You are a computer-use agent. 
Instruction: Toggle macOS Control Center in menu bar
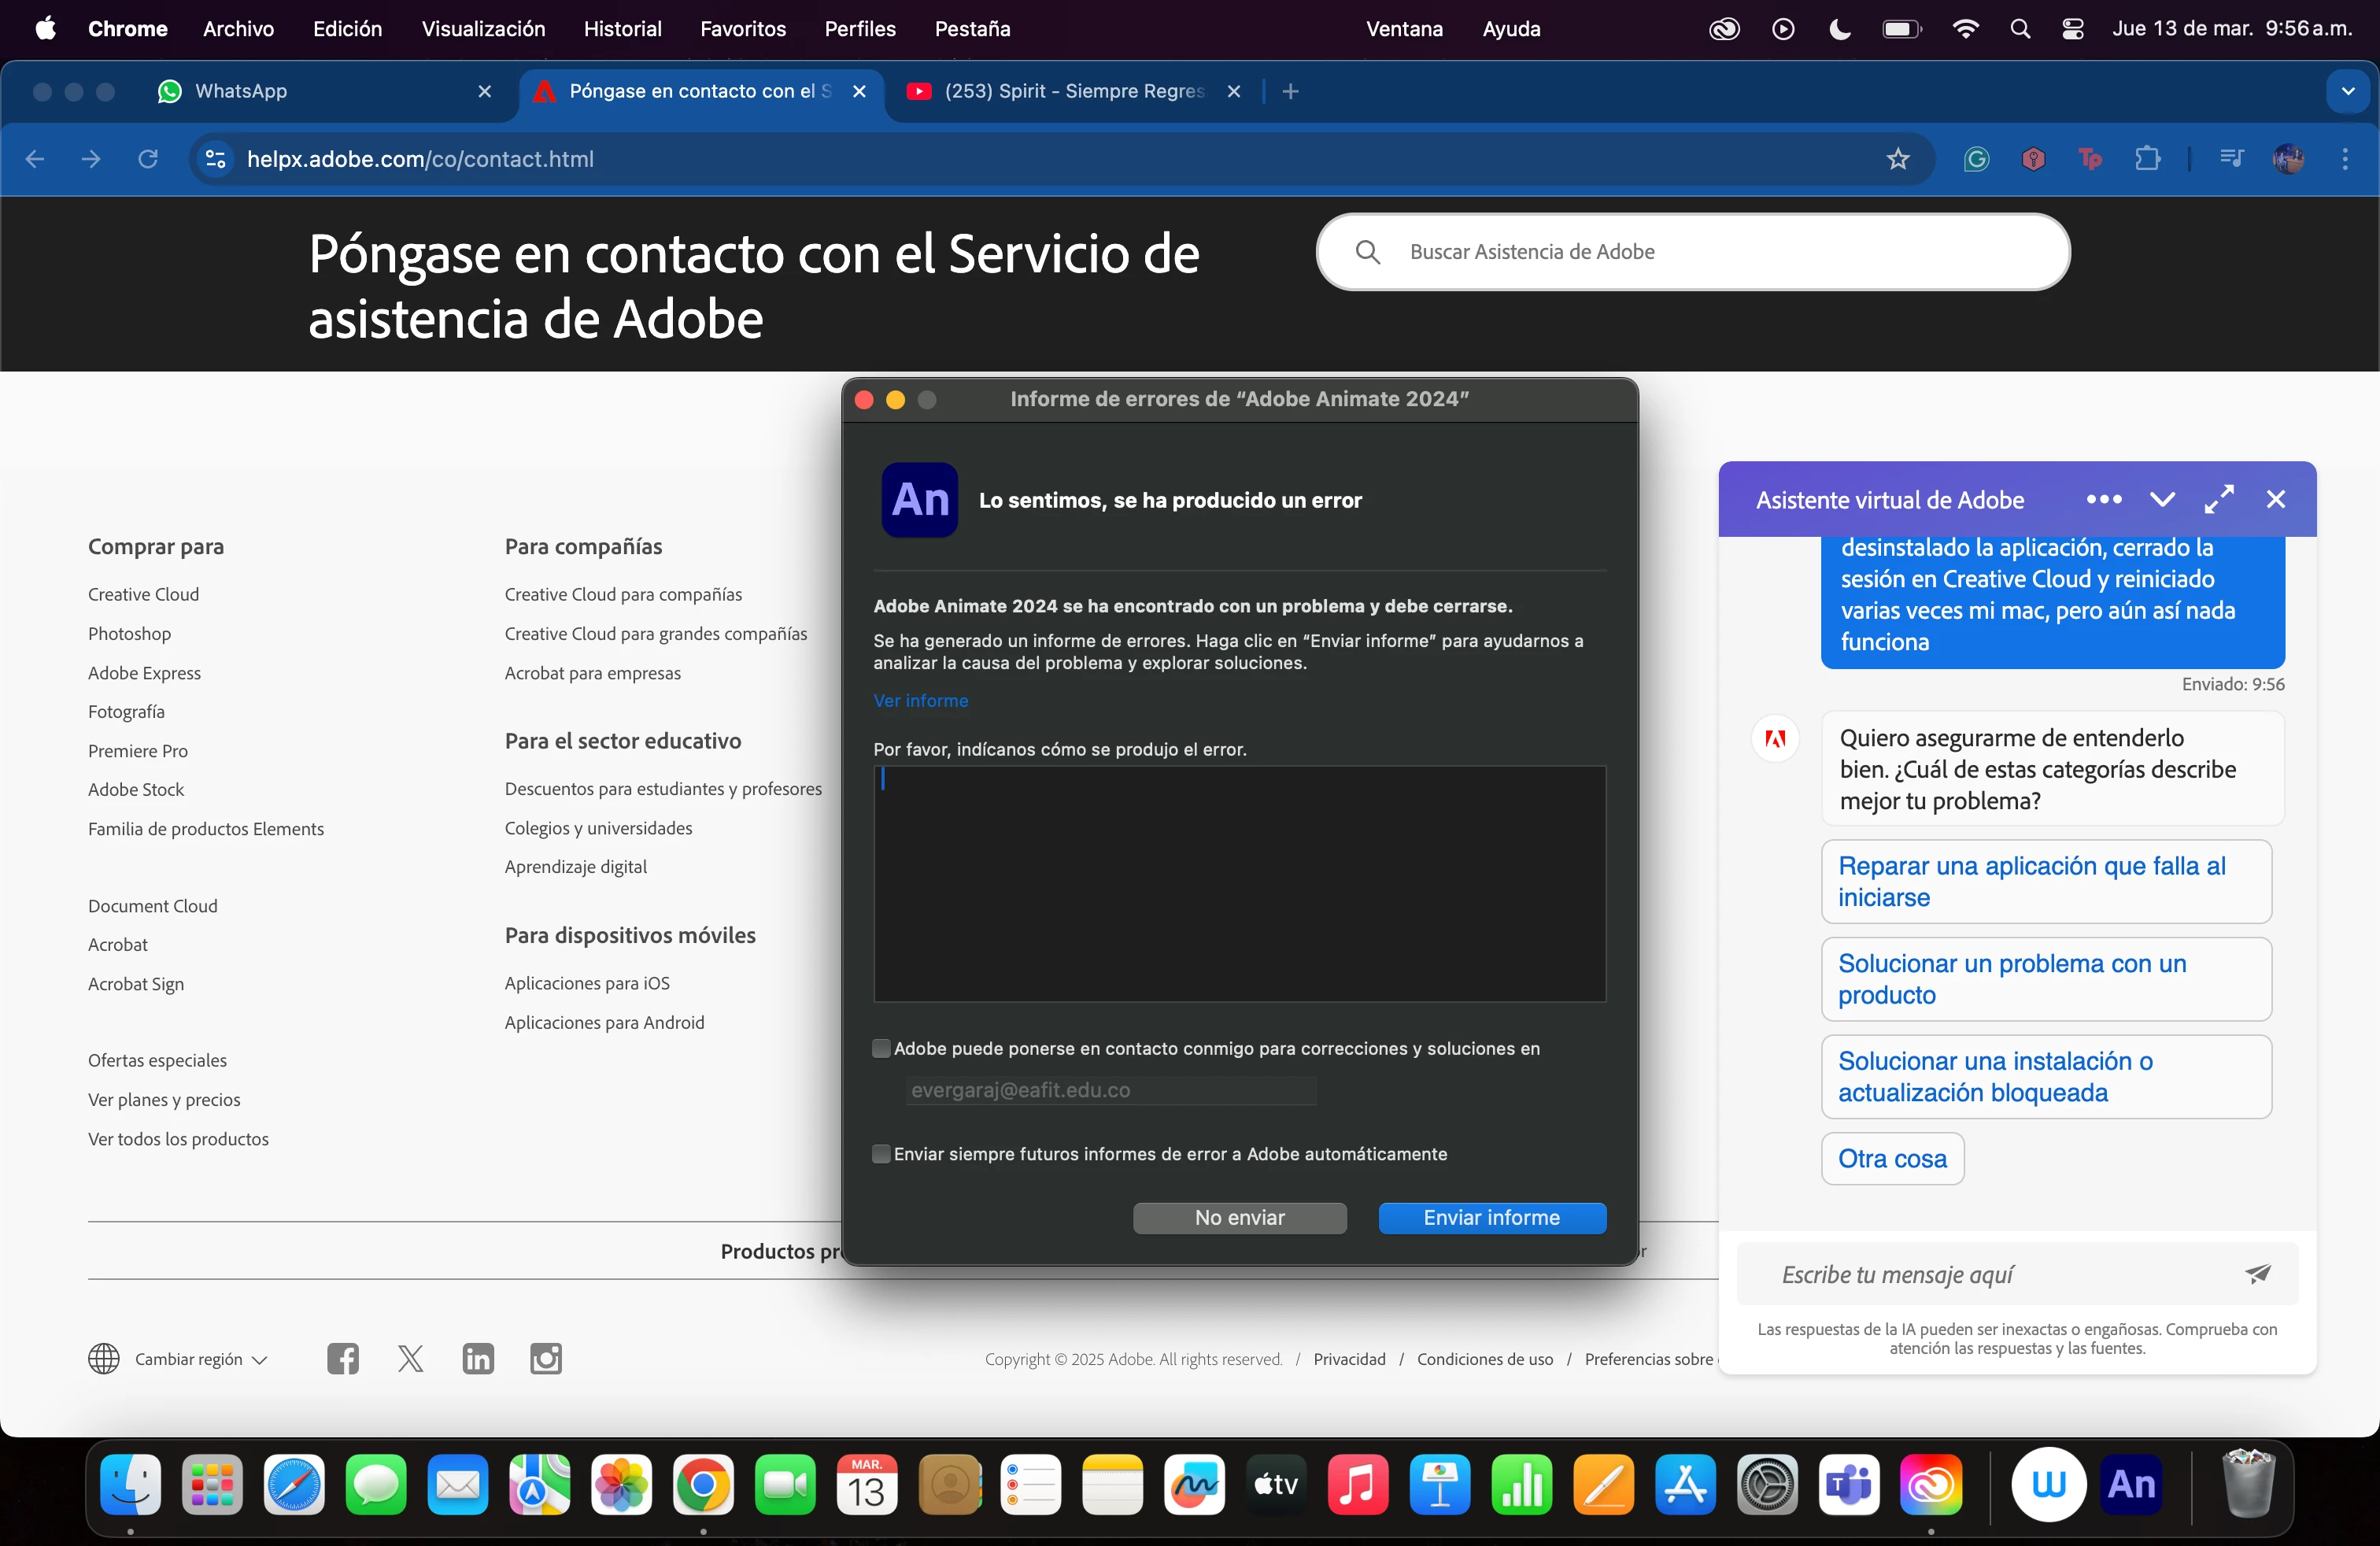(2072, 29)
